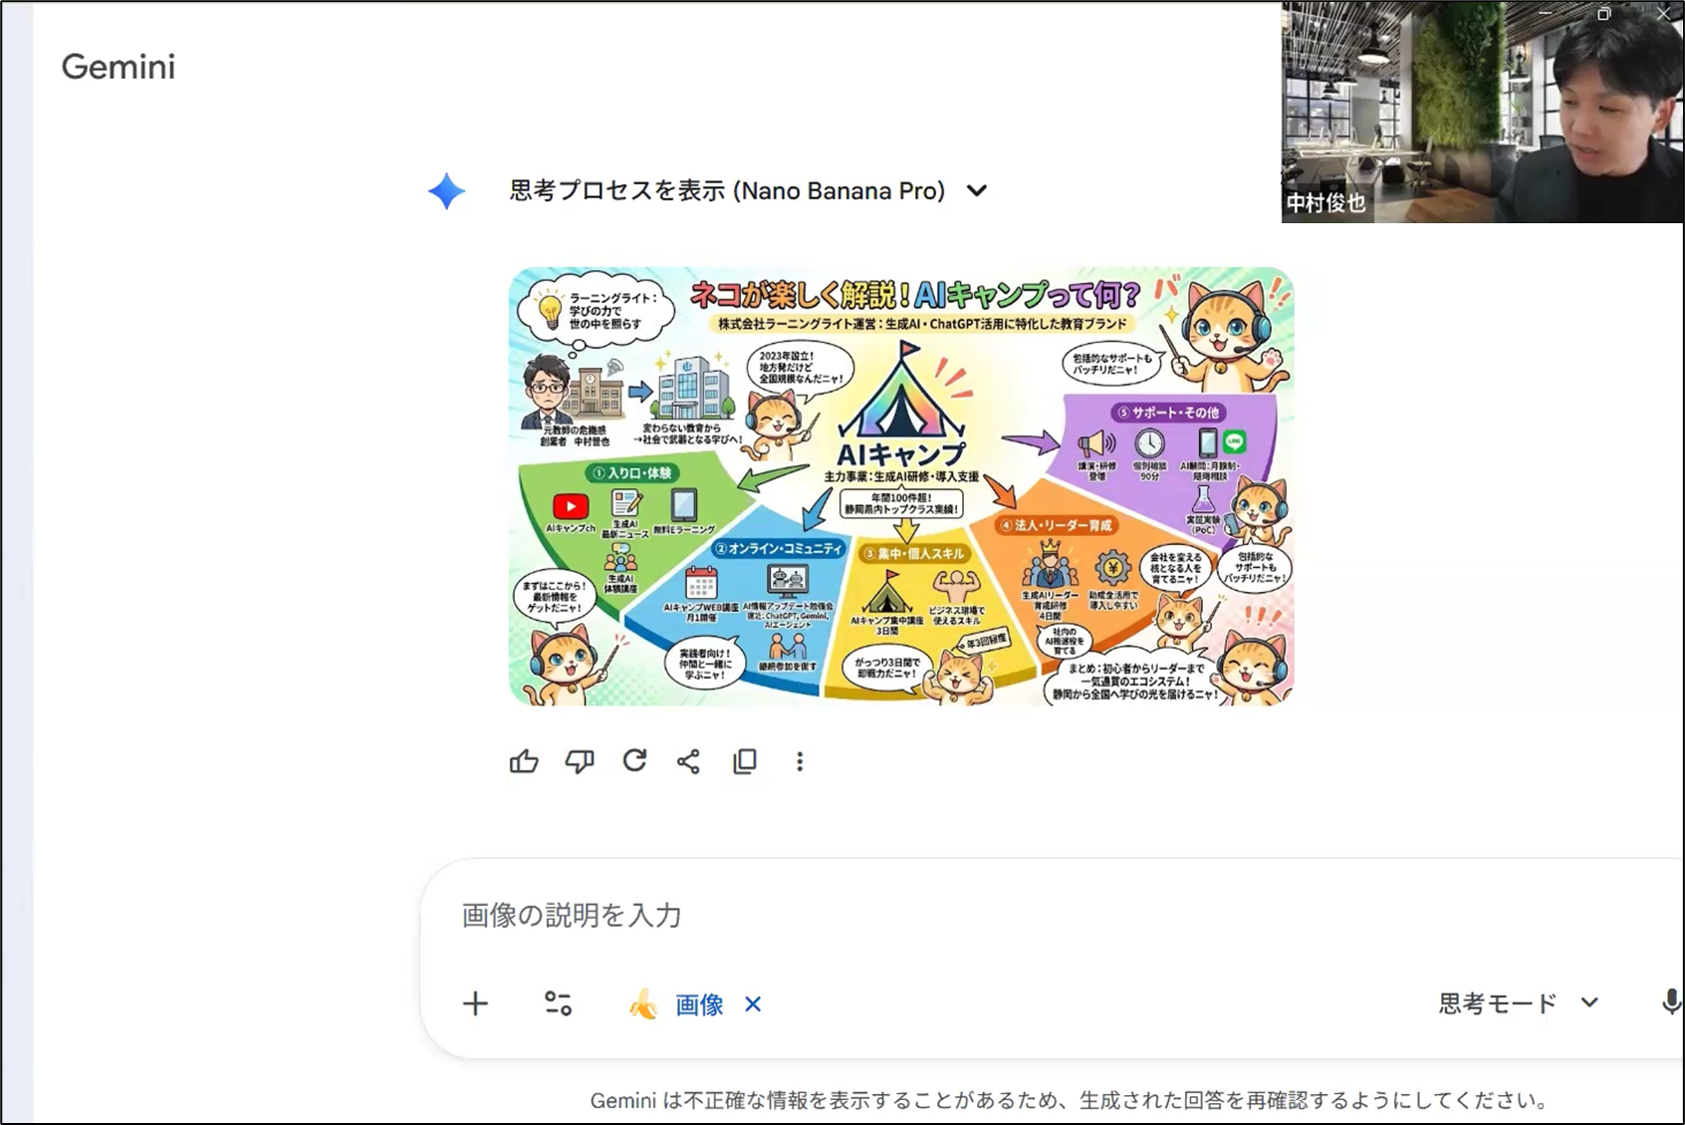1685x1125 pixels.
Task: Open the tools sliders icon in prompt box
Action: tap(558, 1004)
